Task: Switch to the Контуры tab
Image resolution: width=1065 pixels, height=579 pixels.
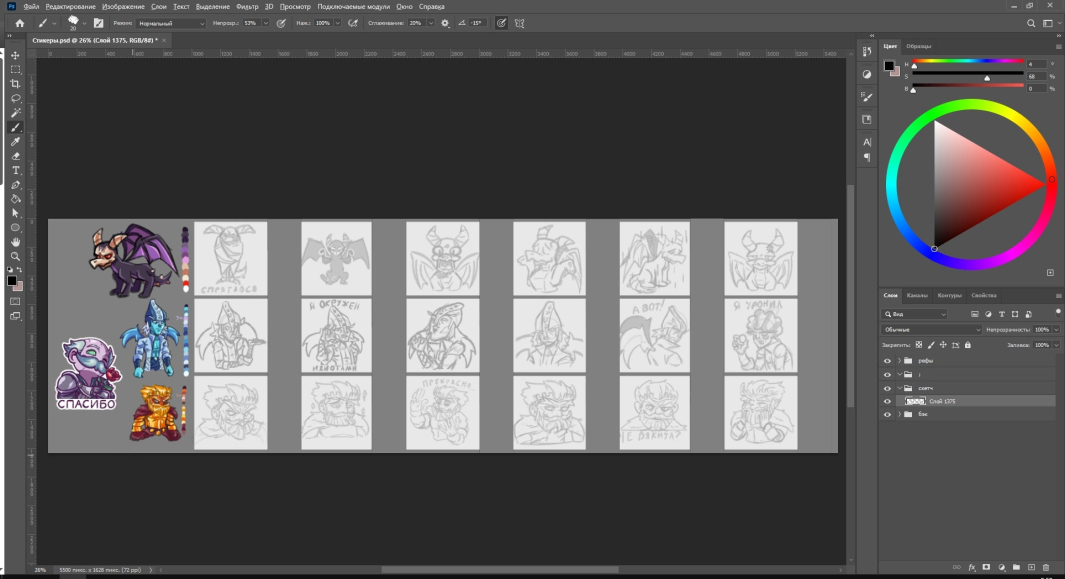Action: coord(950,296)
